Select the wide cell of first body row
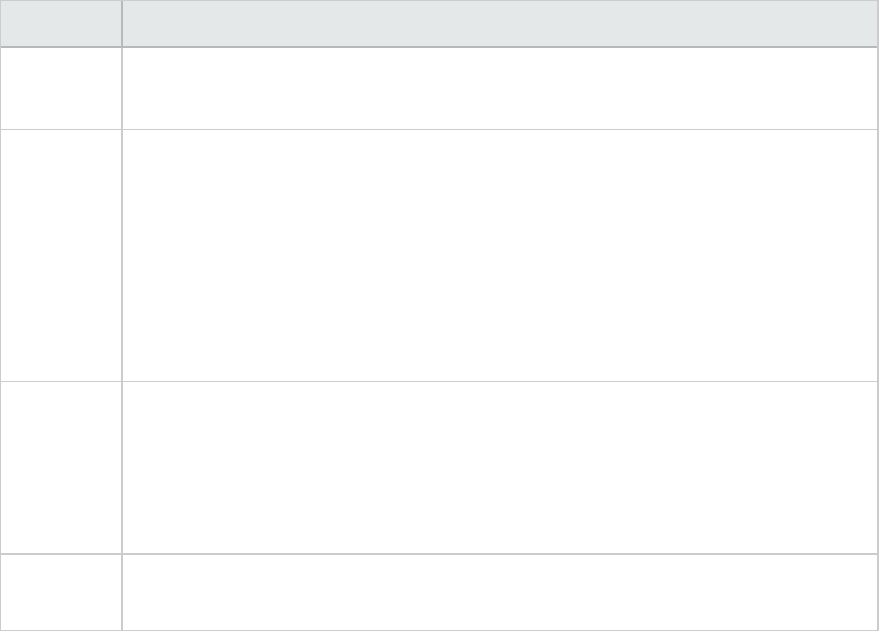 pyautogui.click(x=493, y=88)
